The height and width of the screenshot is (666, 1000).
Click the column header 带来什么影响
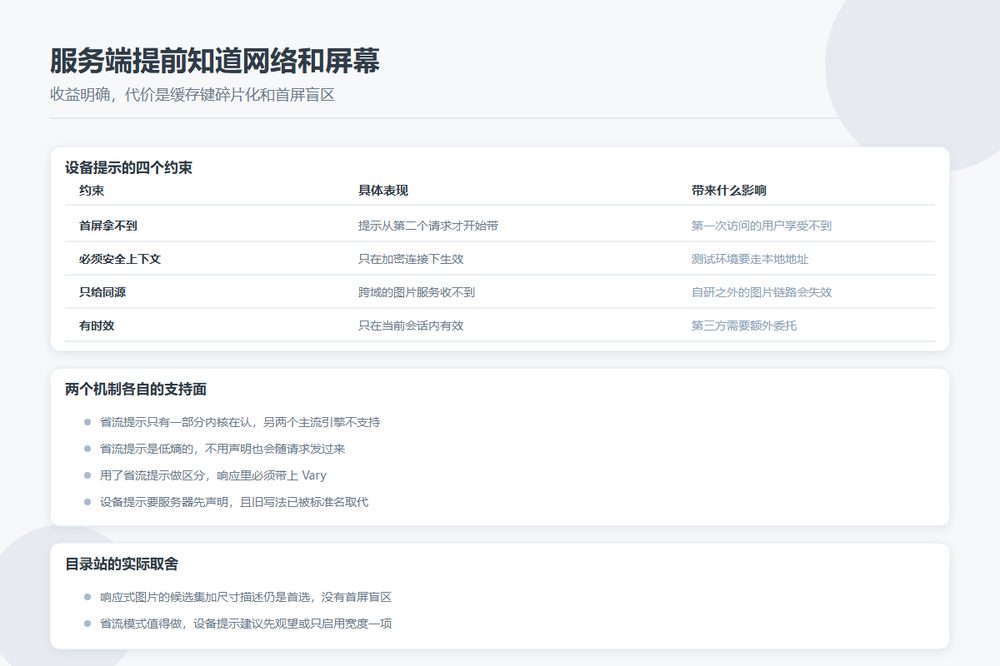pos(728,190)
